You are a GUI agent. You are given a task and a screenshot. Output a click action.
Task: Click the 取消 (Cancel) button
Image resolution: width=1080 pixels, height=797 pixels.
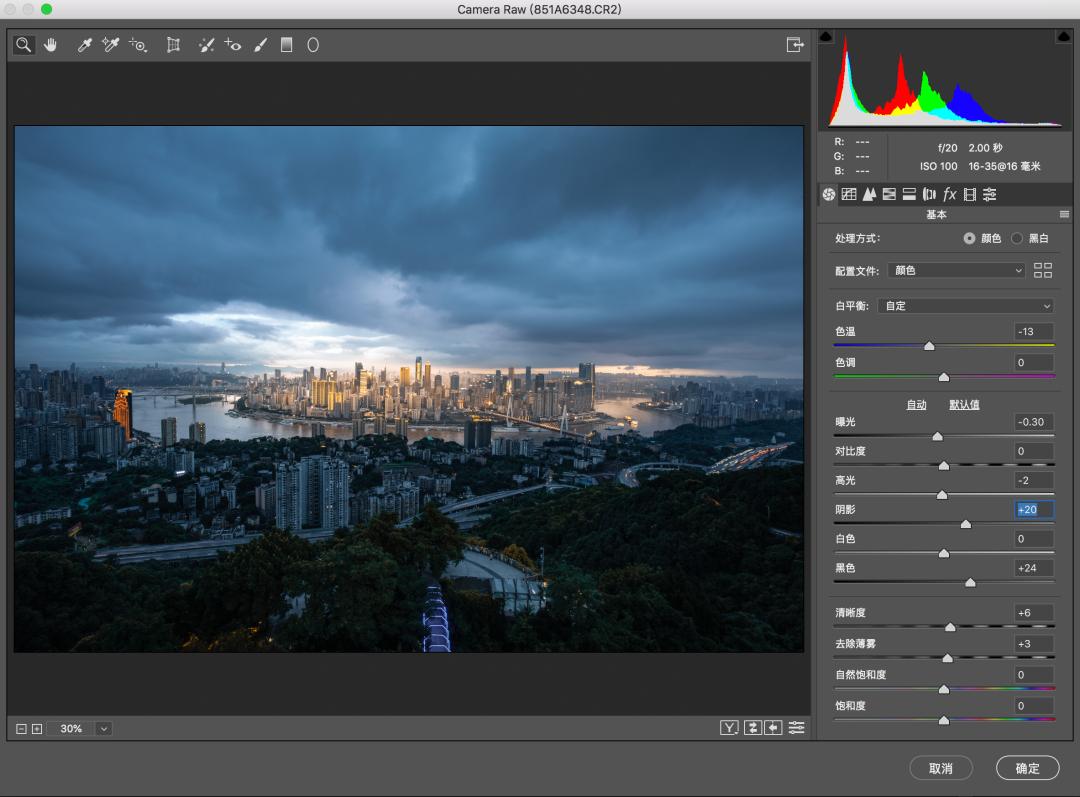pyautogui.click(x=940, y=768)
